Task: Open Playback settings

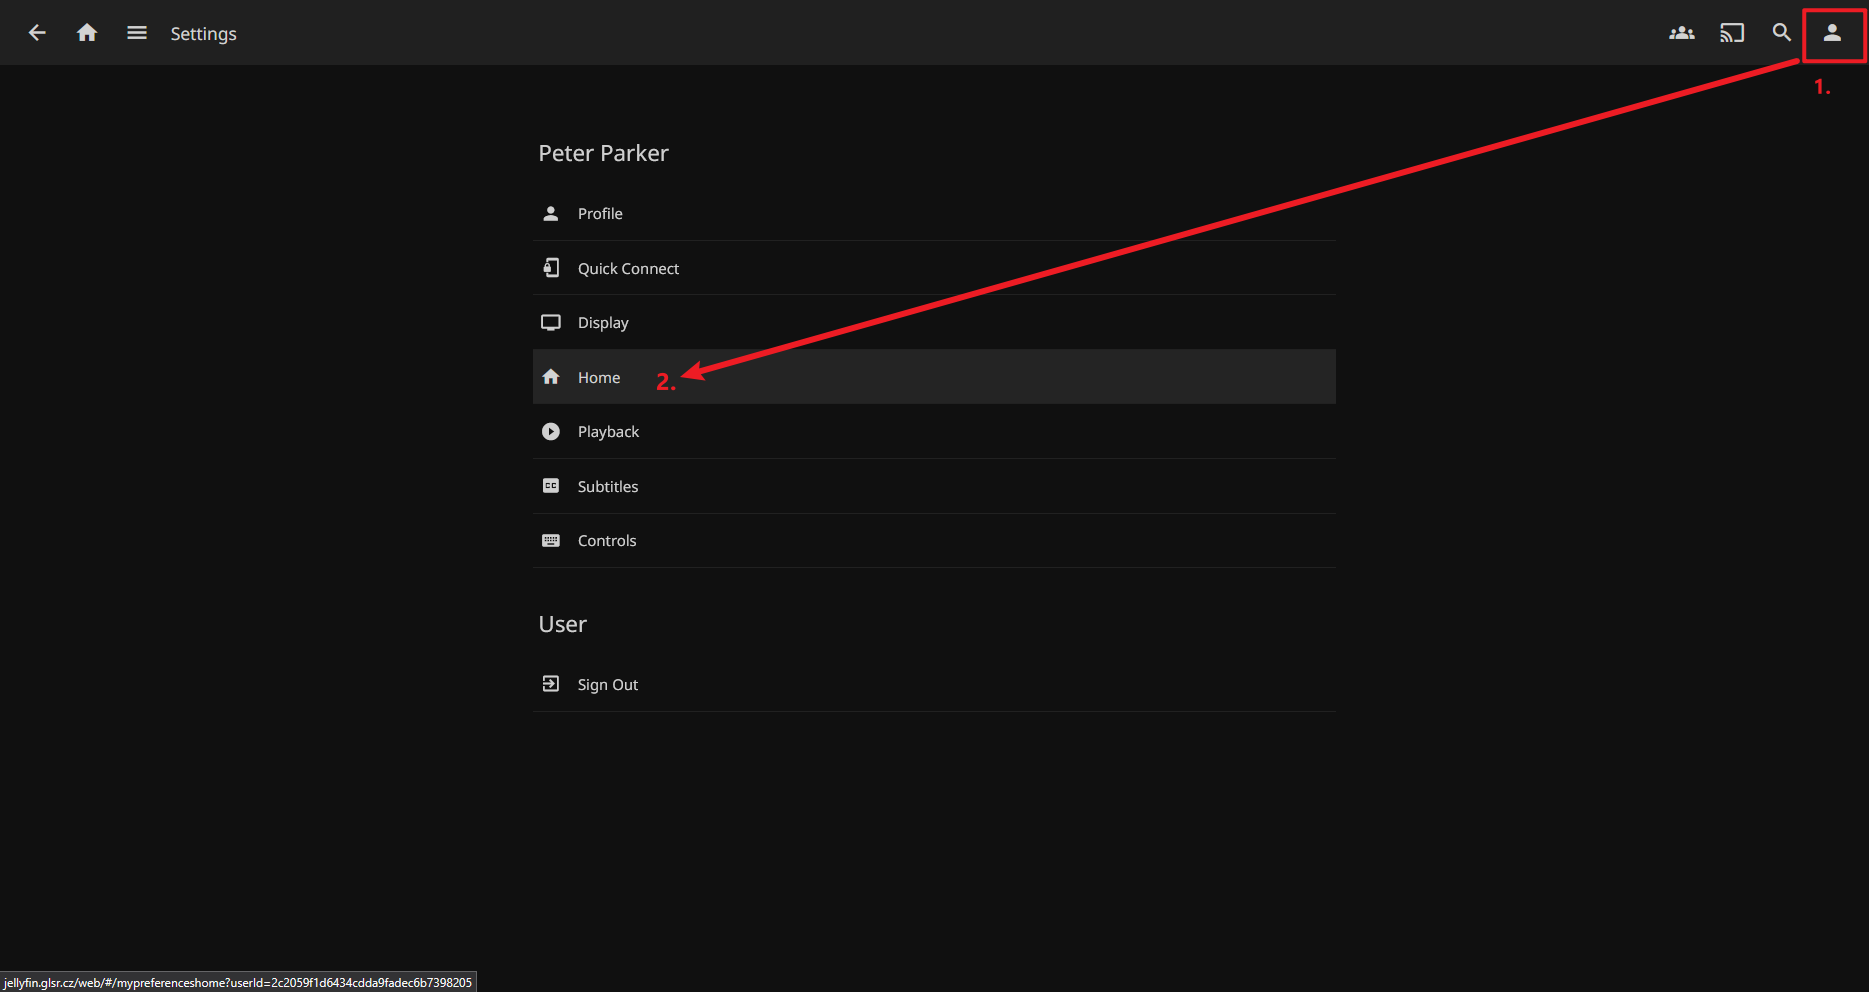Action: click(608, 432)
